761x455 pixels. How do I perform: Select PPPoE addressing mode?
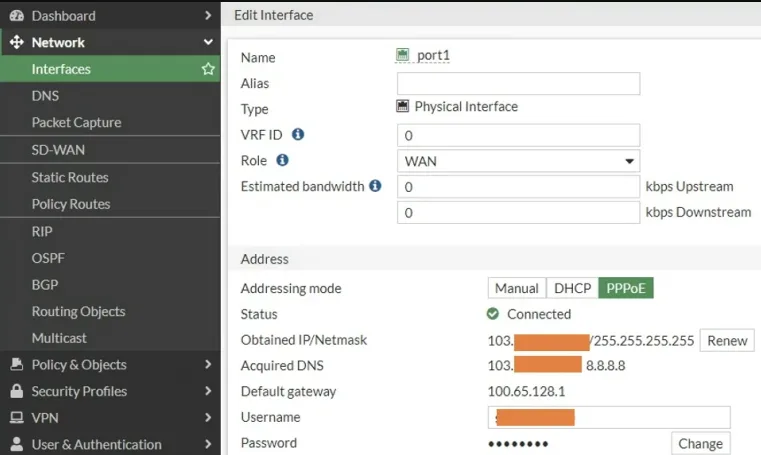pos(626,288)
